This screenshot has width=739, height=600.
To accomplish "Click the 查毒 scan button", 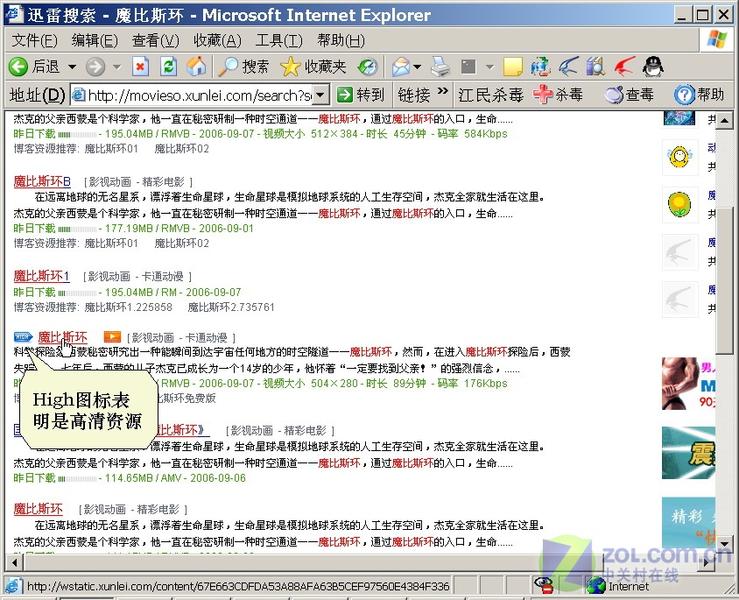I will coord(629,95).
